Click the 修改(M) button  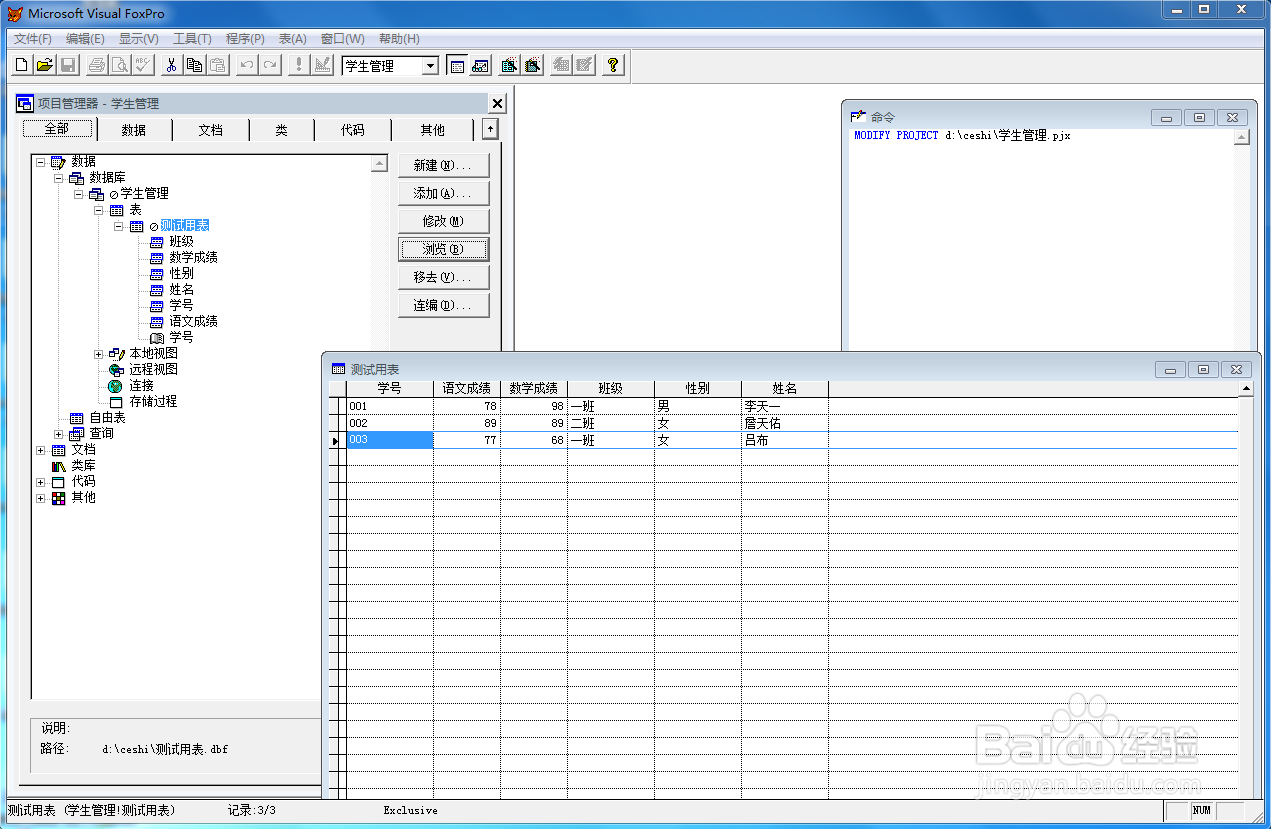point(443,221)
